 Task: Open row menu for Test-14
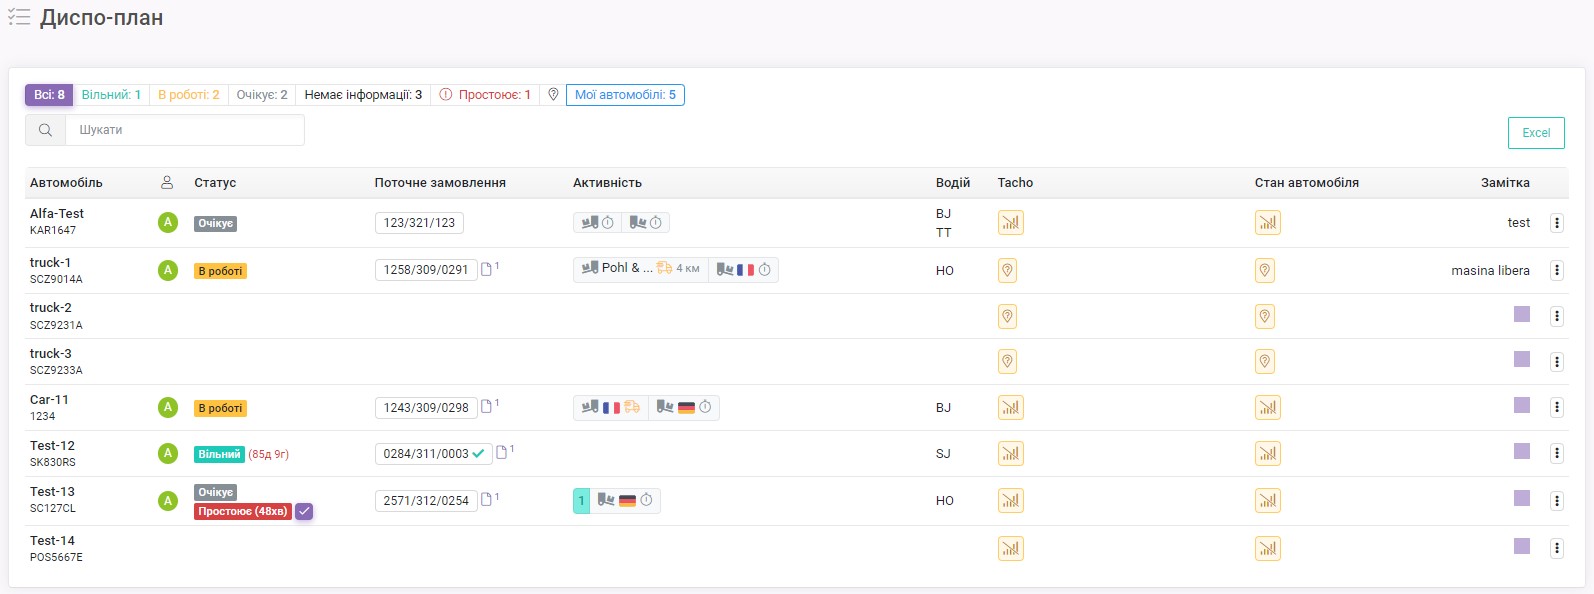point(1556,549)
